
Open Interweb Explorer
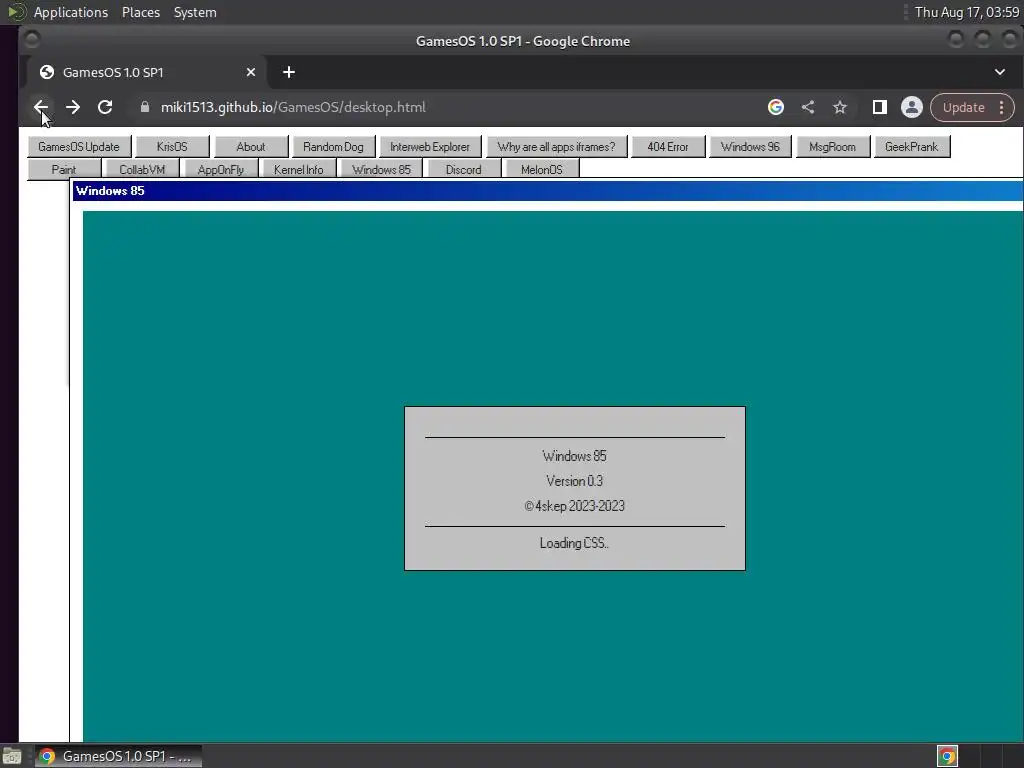click(430, 147)
